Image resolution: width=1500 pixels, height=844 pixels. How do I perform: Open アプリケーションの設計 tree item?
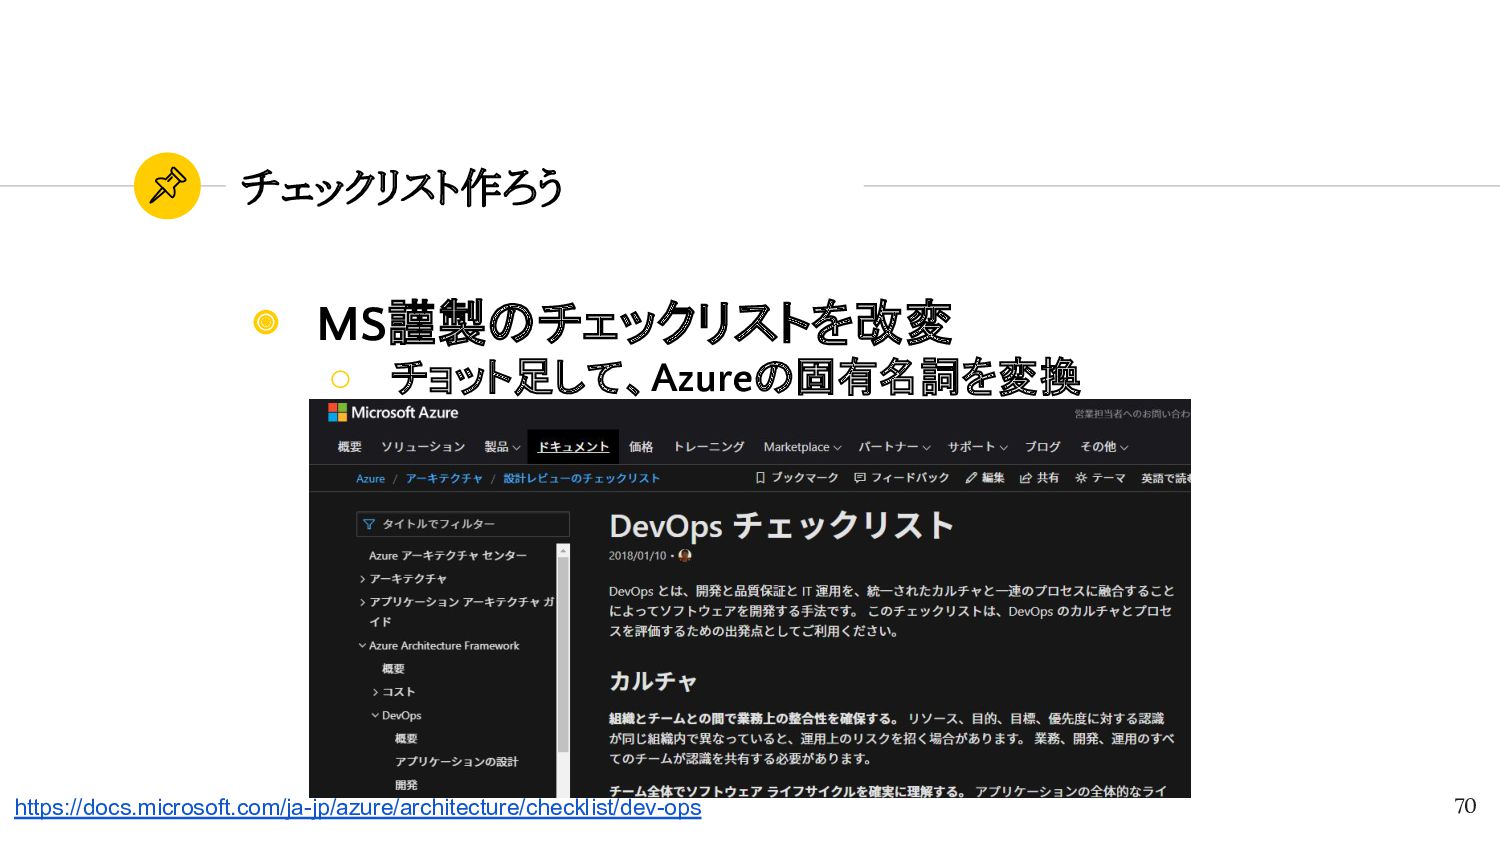(x=456, y=762)
